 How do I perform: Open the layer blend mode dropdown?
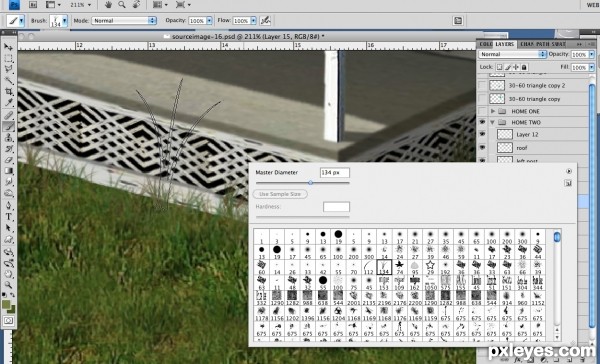pyautogui.click(x=512, y=54)
